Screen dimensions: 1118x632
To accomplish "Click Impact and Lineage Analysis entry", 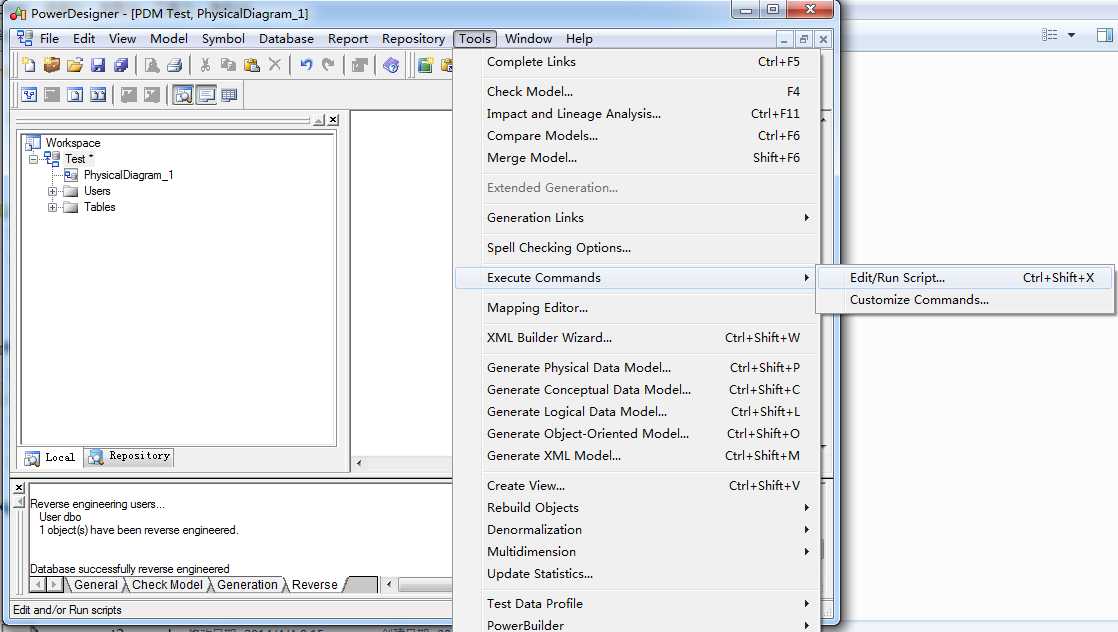I will 637,114.
